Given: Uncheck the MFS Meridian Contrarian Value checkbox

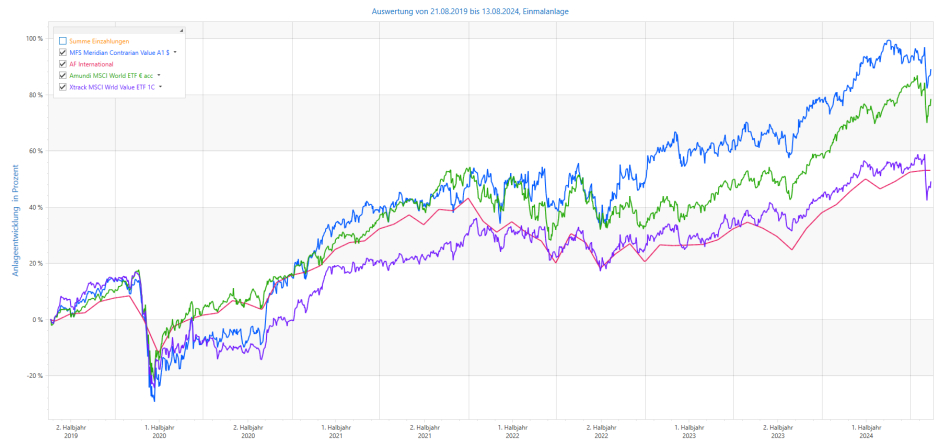Looking at the screenshot, I should pos(63,52).
